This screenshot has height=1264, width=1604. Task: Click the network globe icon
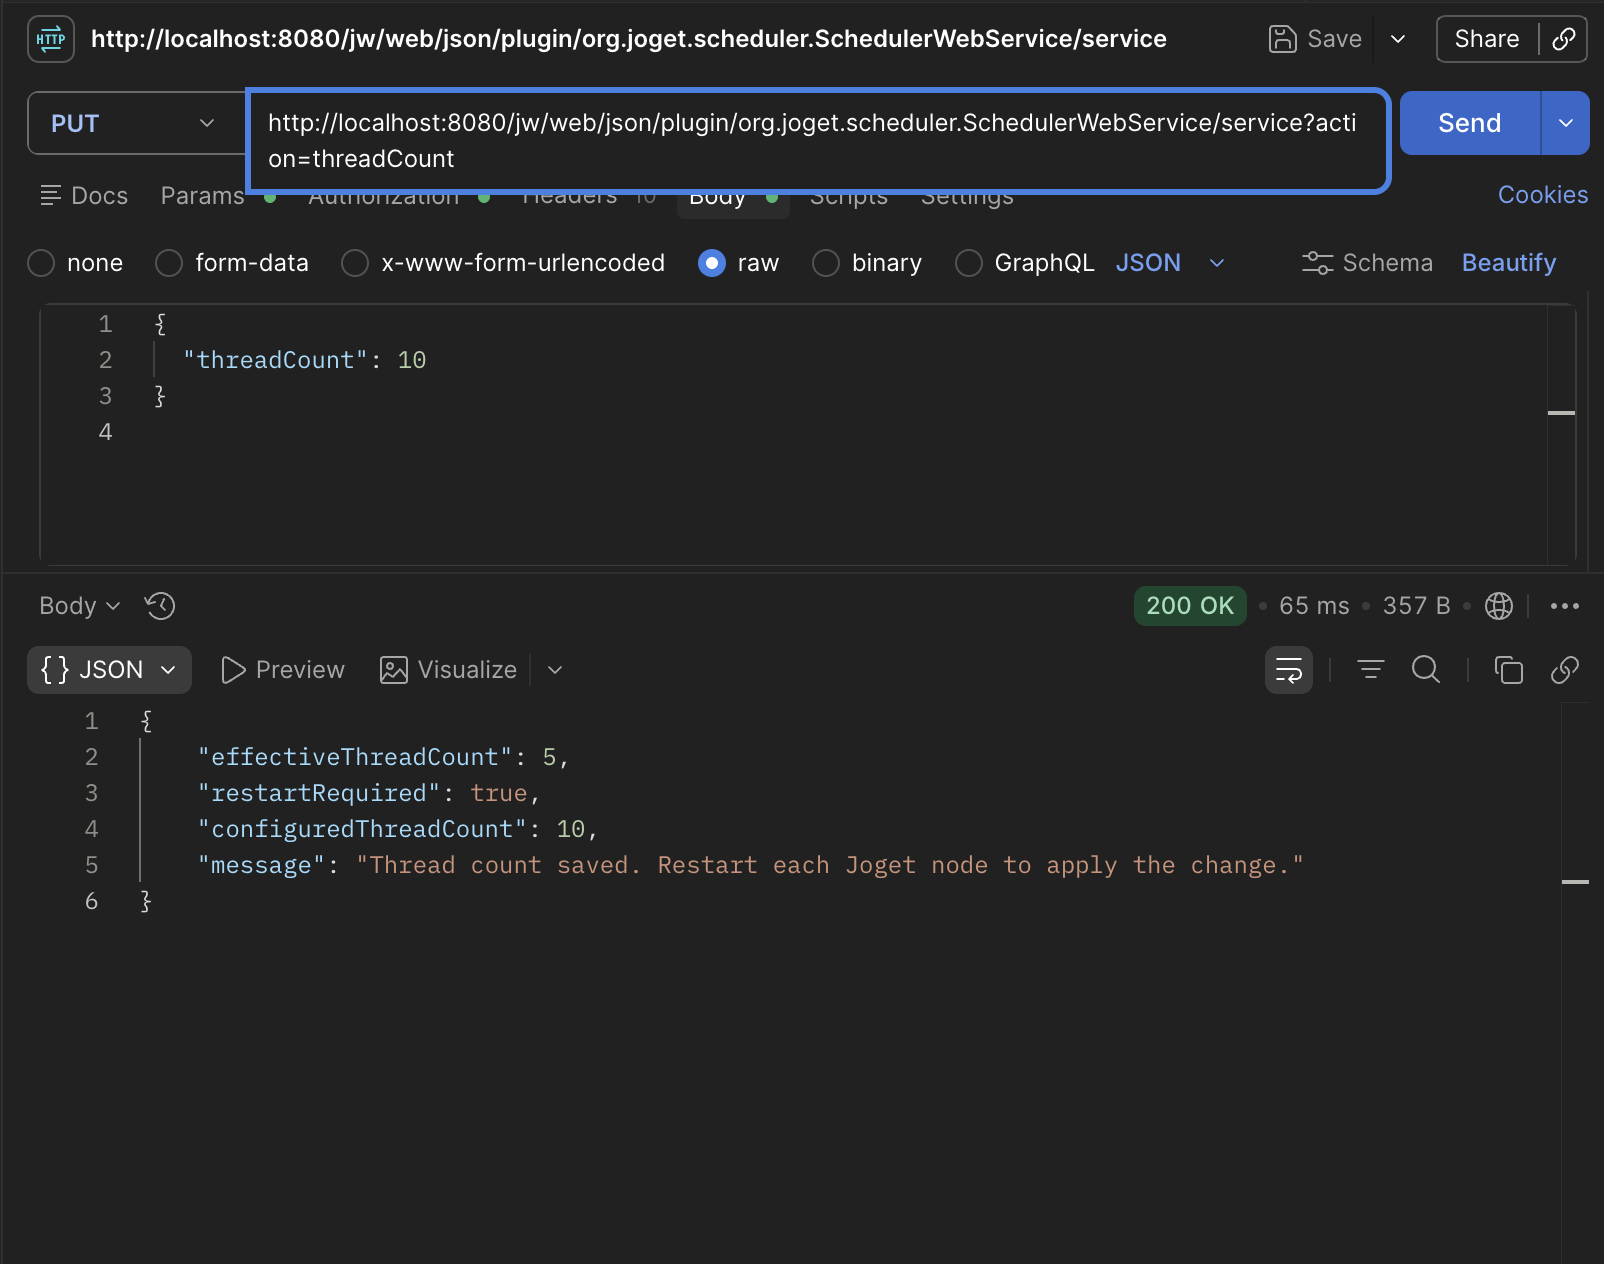1499,606
